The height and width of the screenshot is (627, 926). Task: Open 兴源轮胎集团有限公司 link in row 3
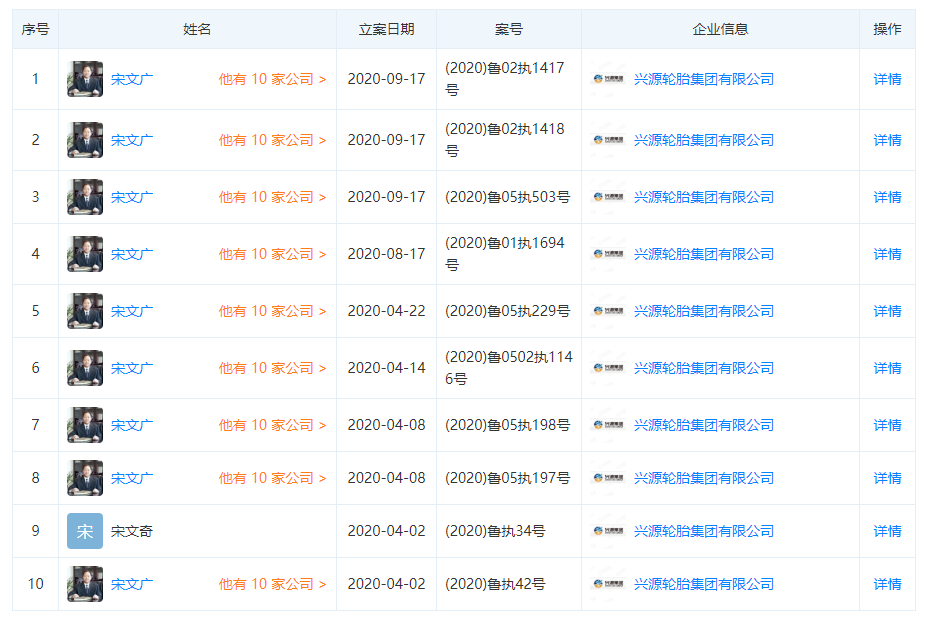coord(703,197)
